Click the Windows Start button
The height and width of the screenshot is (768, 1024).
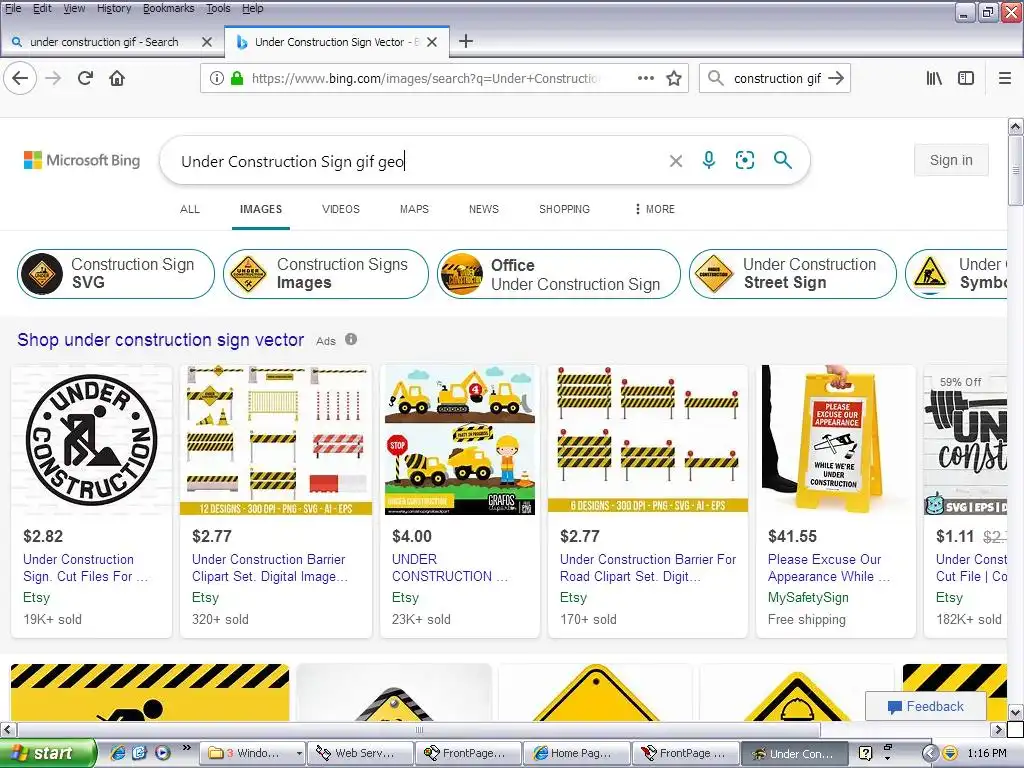(x=47, y=753)
